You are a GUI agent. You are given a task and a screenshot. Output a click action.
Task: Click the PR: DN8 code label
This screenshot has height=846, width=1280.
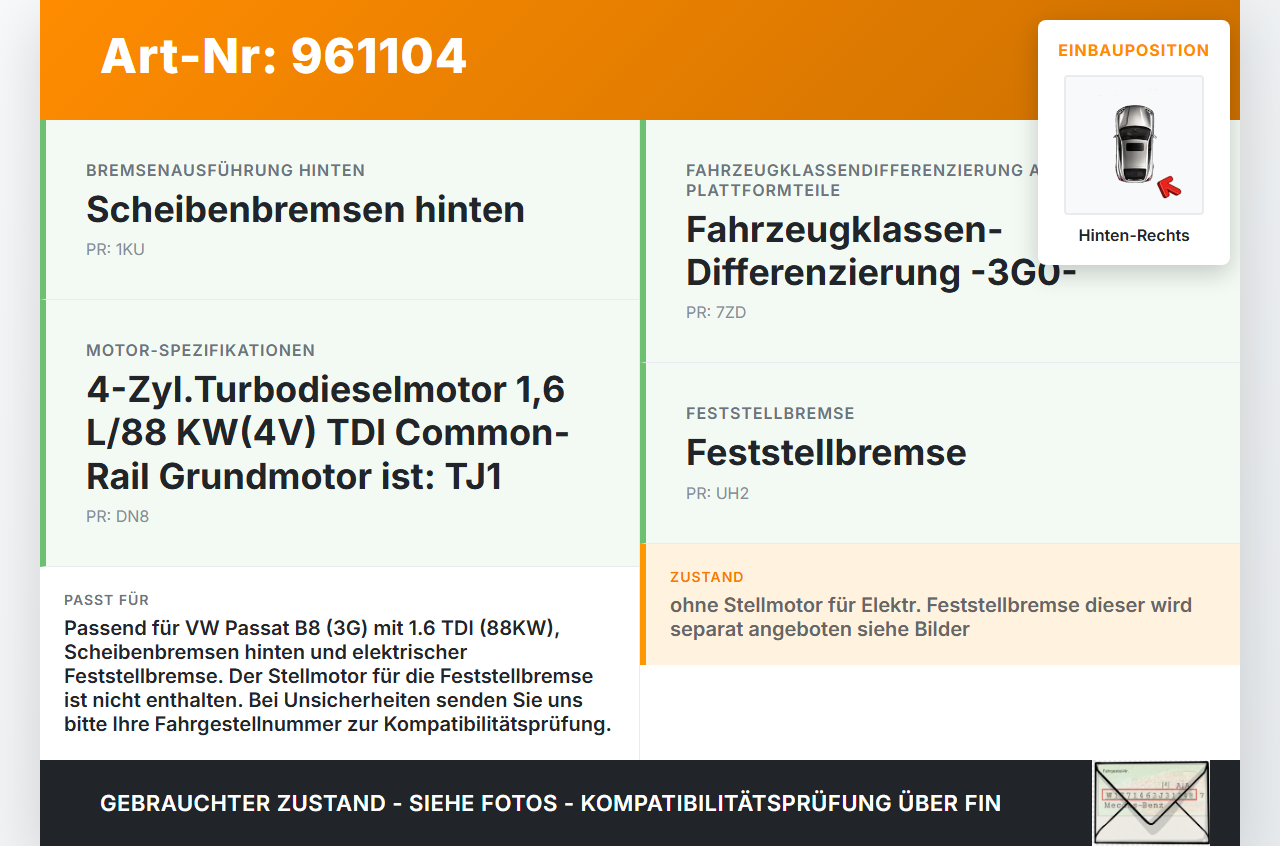116,516
